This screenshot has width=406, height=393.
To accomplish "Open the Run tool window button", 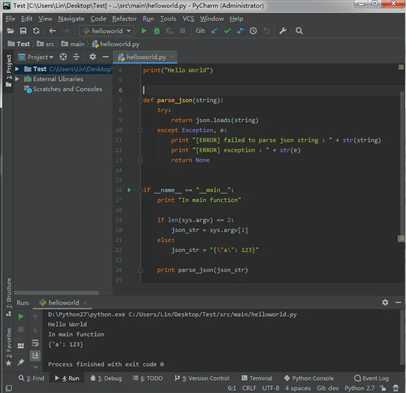I will click(x=67, y=378).
